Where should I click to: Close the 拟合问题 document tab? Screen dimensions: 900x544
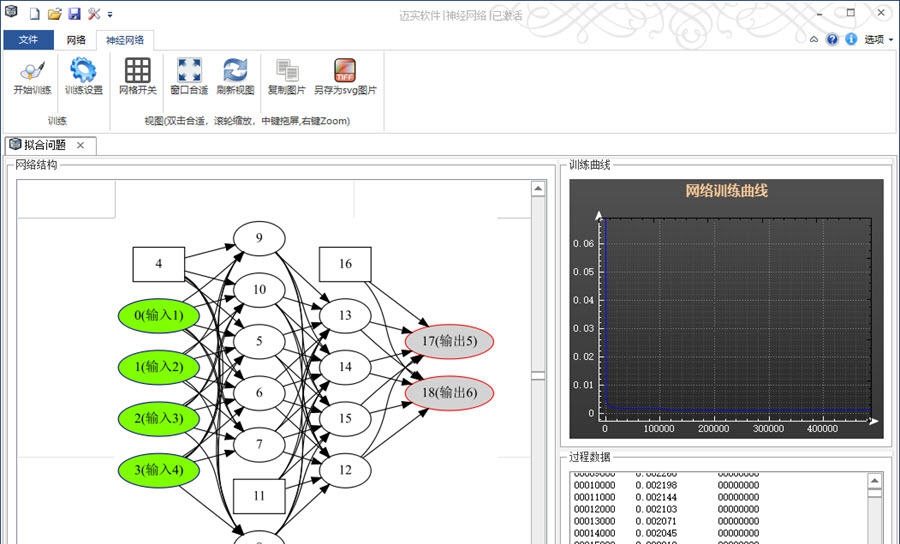[x=81, y=145]
